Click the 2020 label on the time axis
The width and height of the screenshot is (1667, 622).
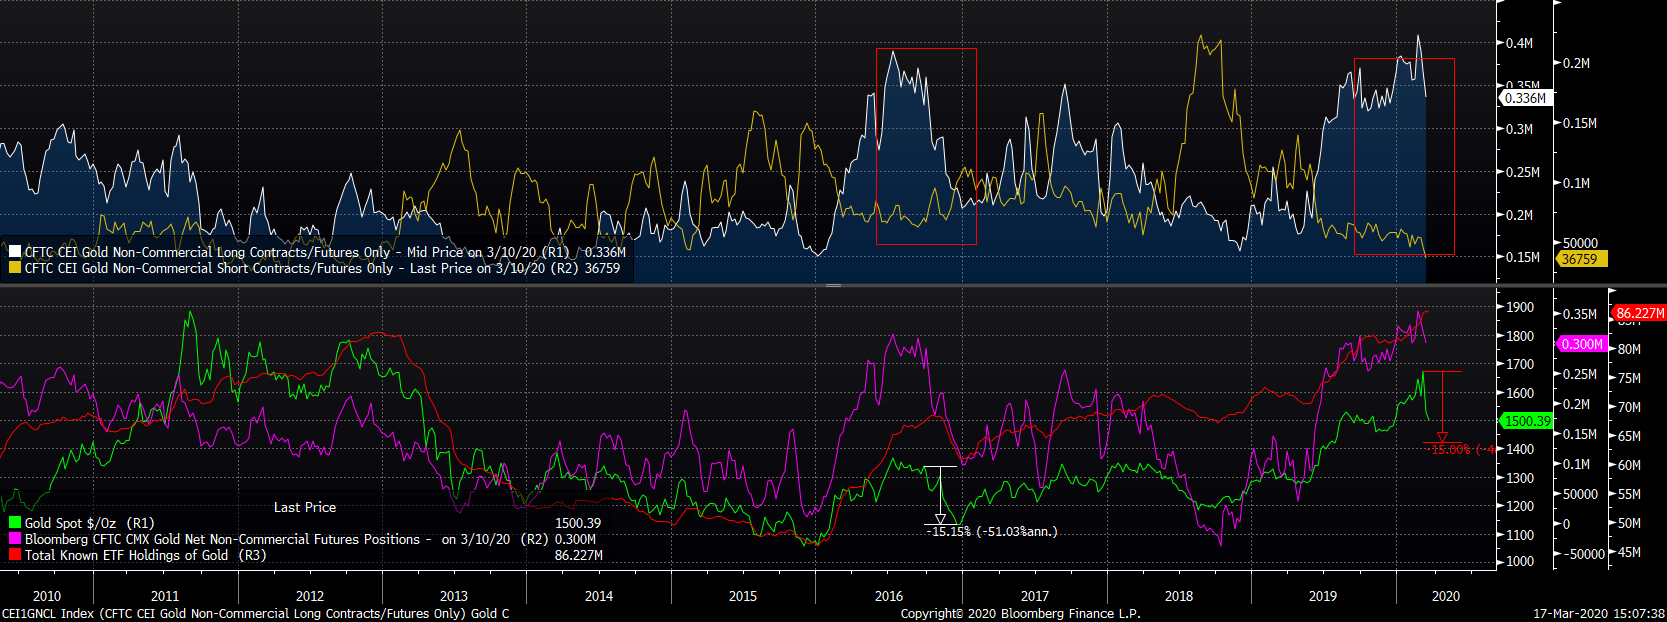[1446, 596]
